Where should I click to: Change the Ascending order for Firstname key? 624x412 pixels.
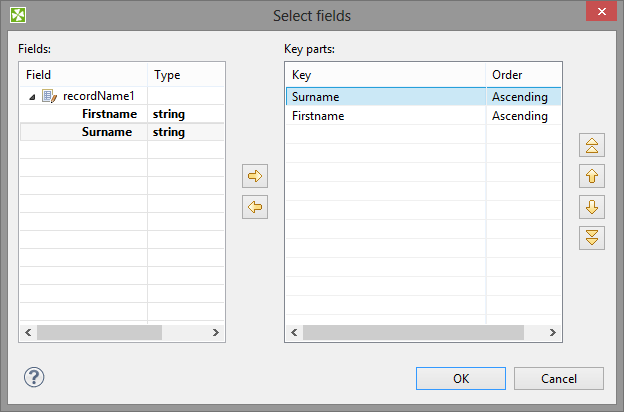tap(520, 116)
